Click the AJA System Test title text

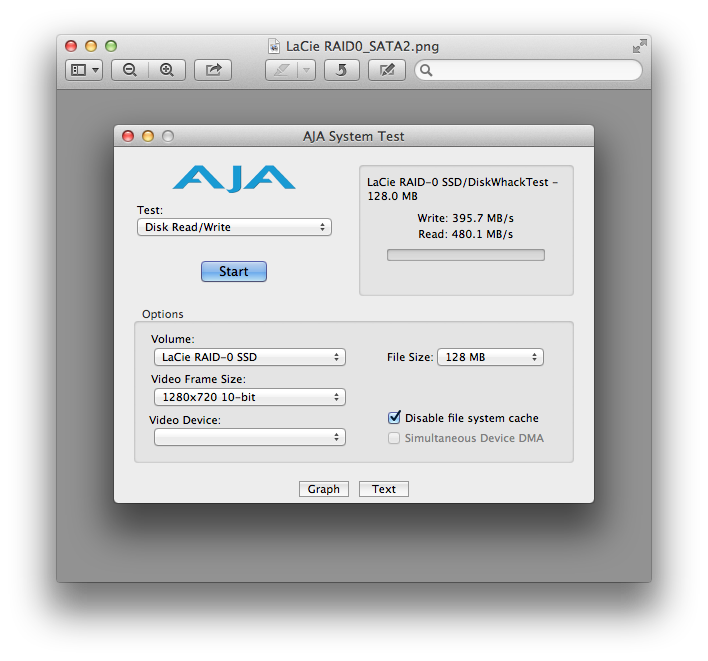click(354, 136)
